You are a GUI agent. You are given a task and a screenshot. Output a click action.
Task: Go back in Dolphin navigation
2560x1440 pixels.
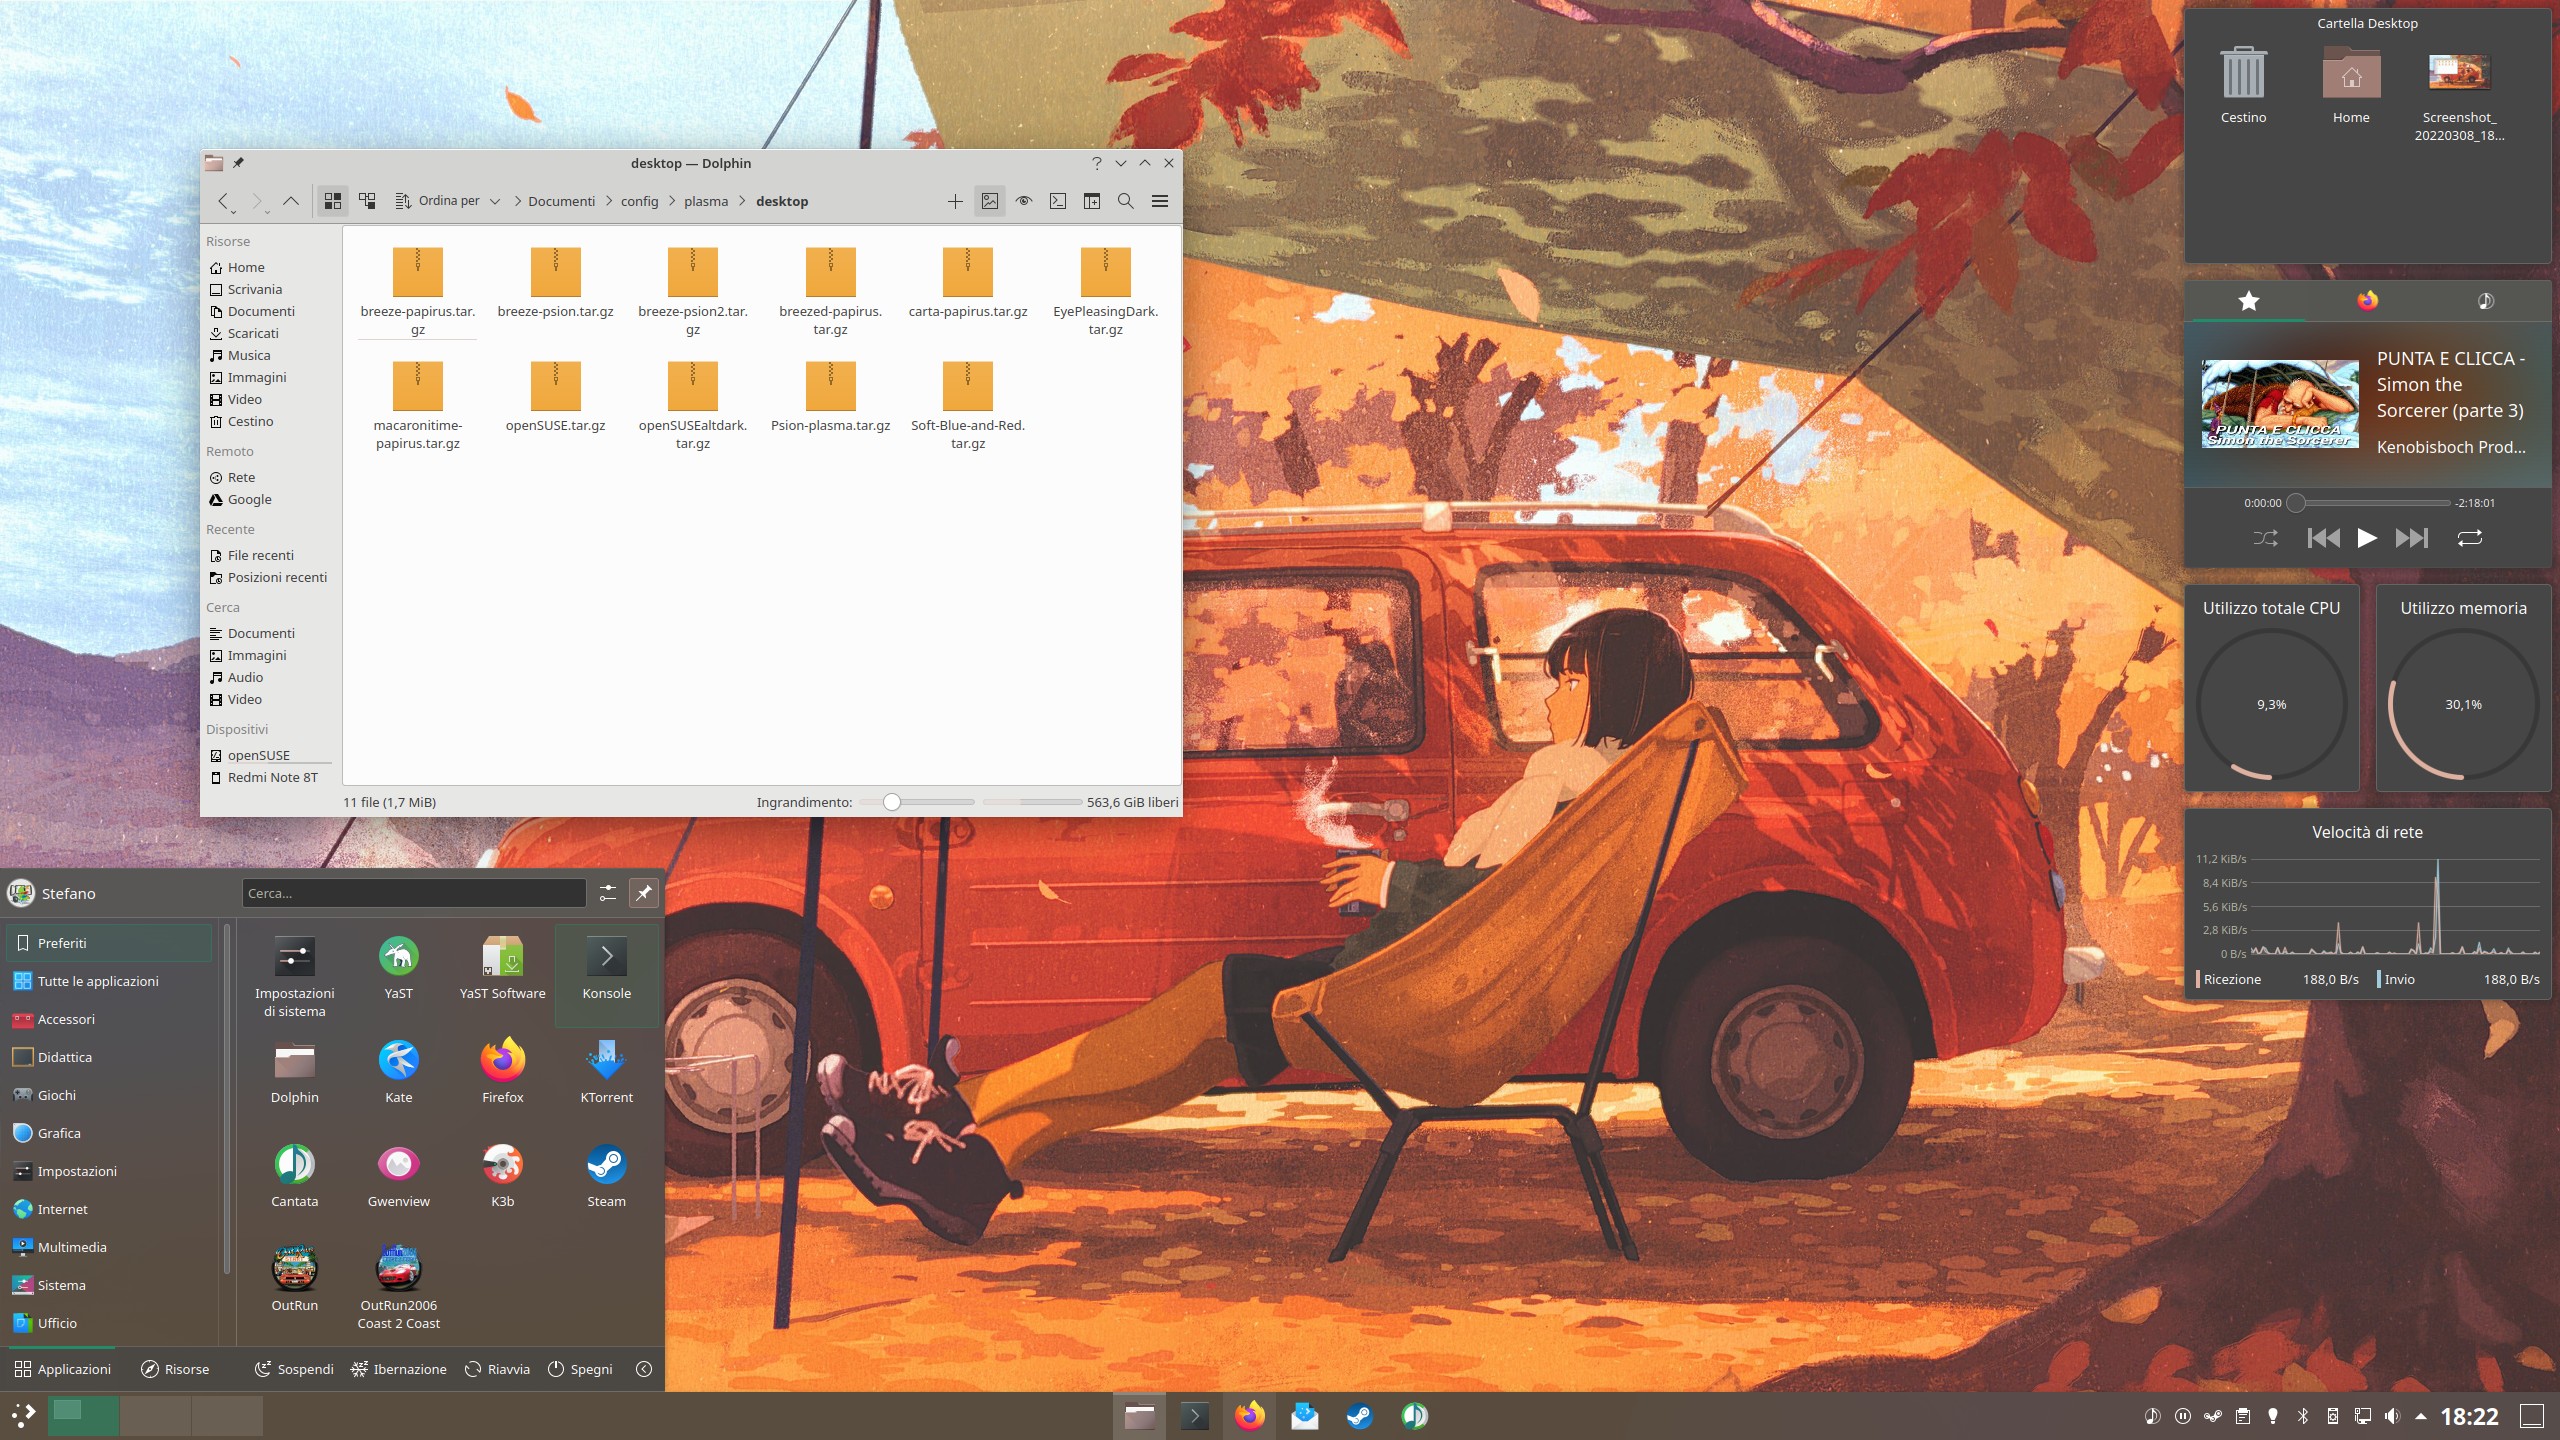[224, 201]
